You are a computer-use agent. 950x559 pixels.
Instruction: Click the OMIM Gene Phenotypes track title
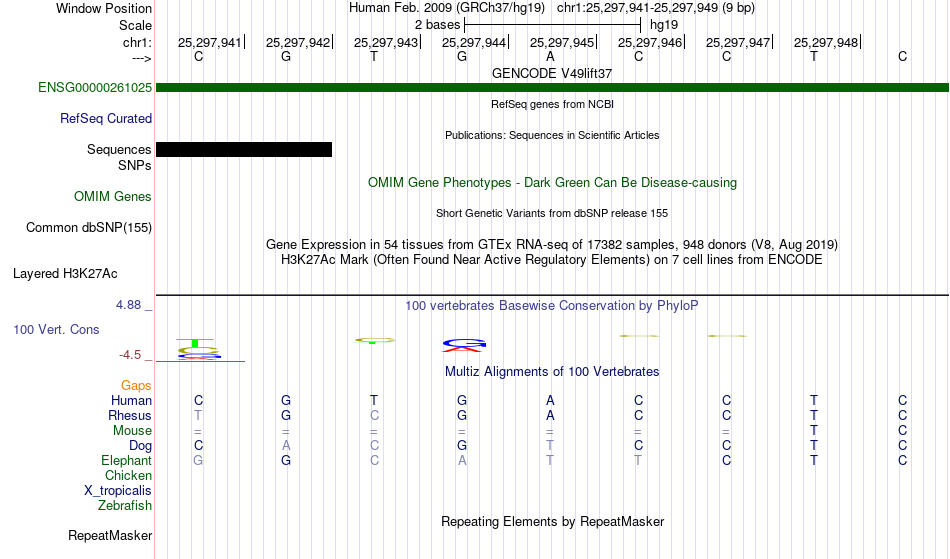pyautogui.click(x=553, y=183)
